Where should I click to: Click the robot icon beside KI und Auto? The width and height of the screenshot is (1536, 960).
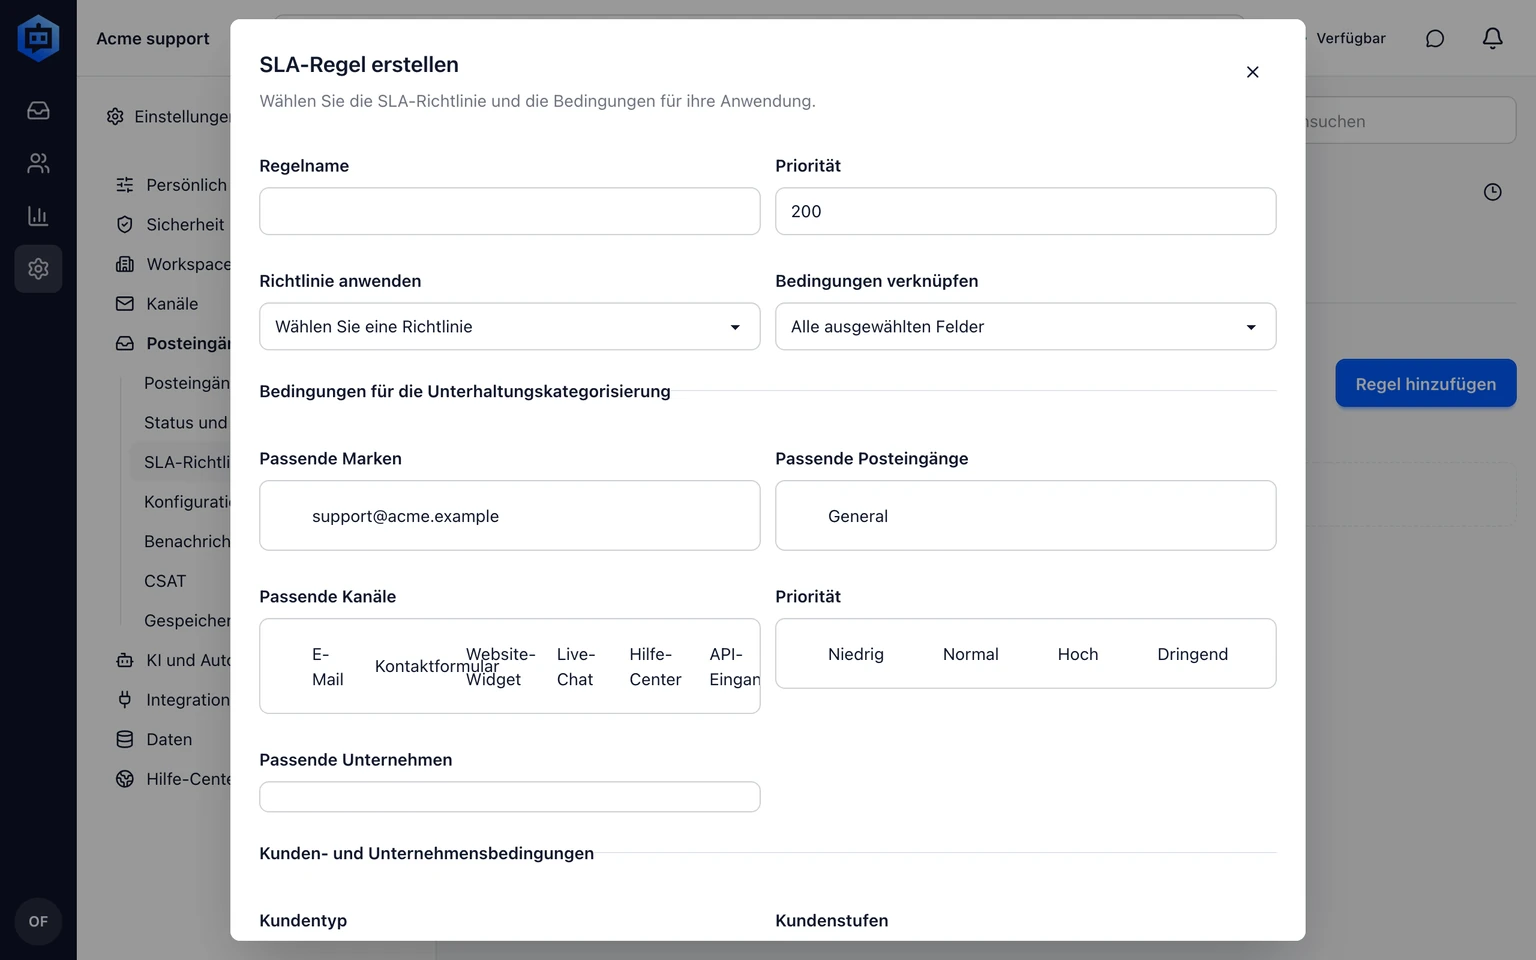tap(125, 660)
